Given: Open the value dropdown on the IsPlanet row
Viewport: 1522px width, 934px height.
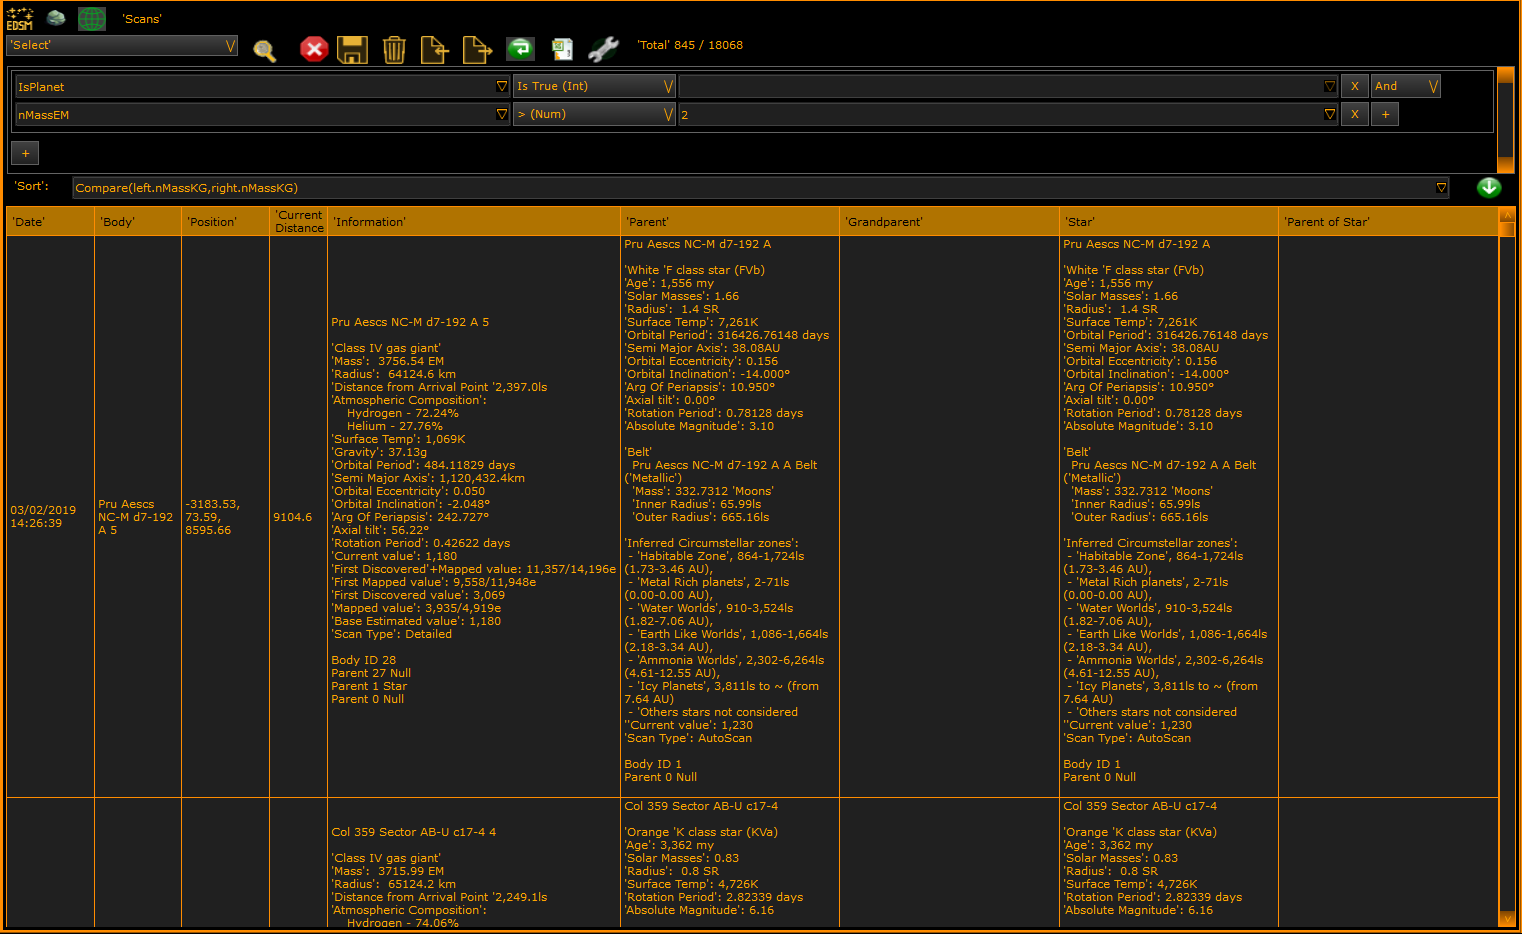Looking at the screenshot, I should click(1330, 86).
